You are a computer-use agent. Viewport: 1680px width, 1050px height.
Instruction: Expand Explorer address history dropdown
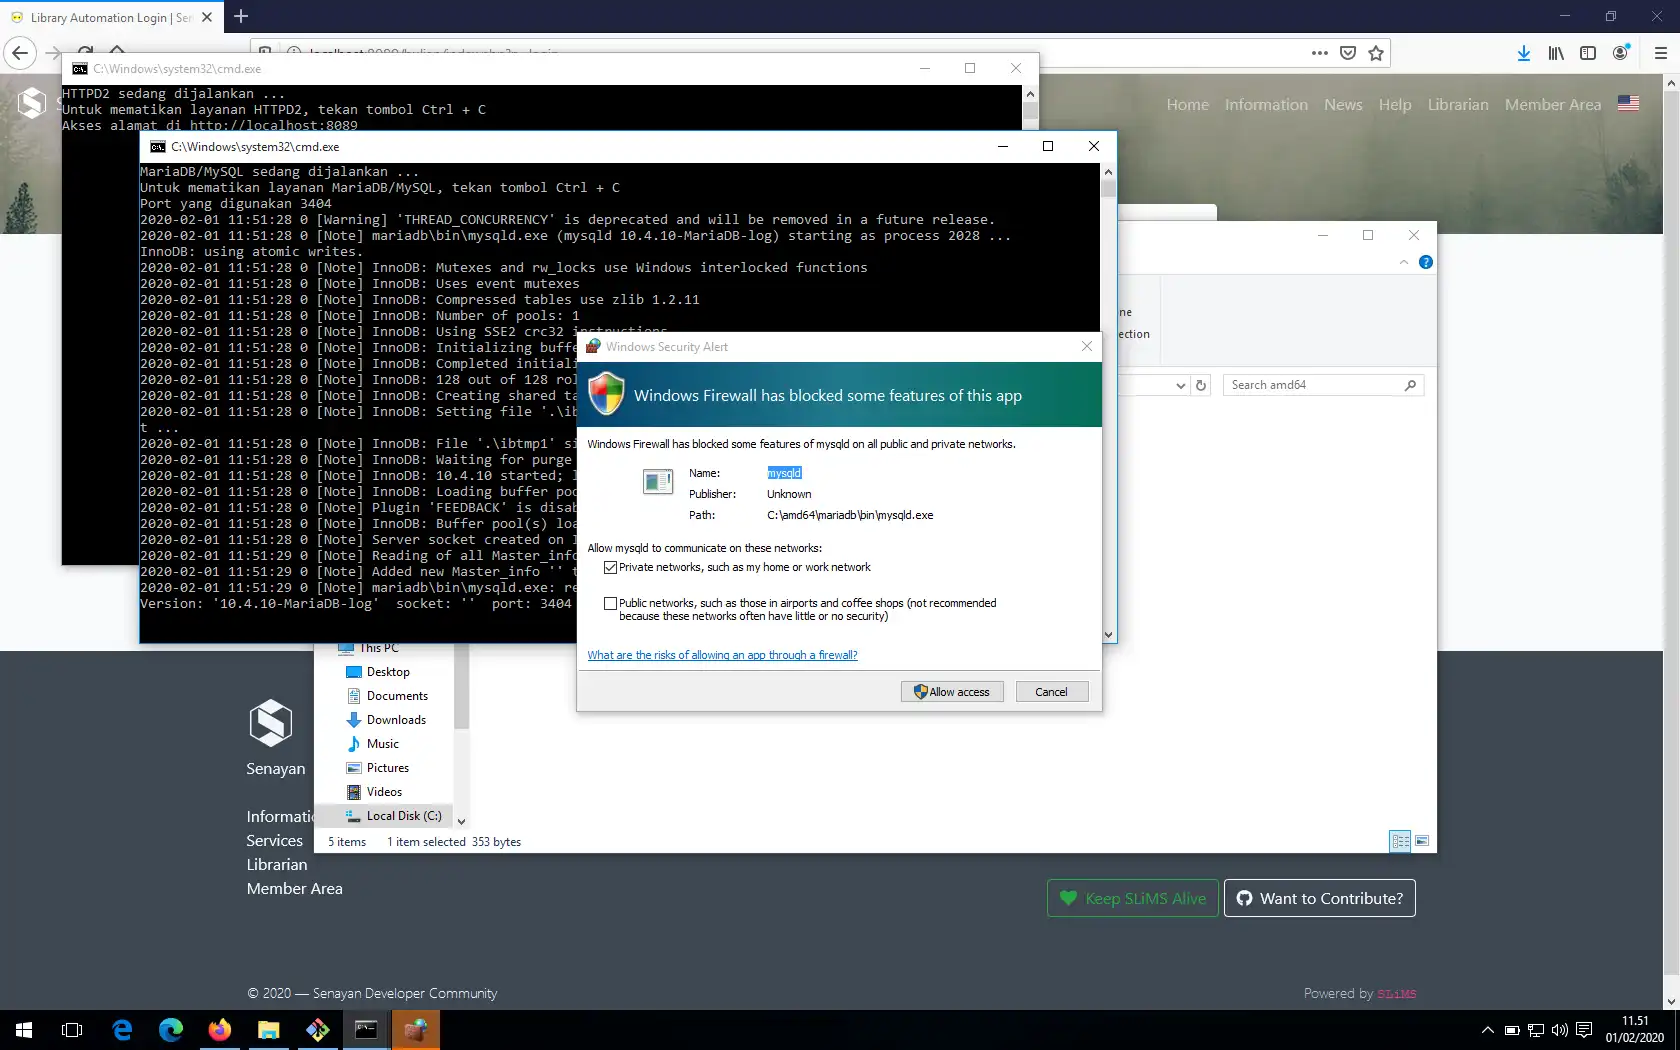point(1180,385)
